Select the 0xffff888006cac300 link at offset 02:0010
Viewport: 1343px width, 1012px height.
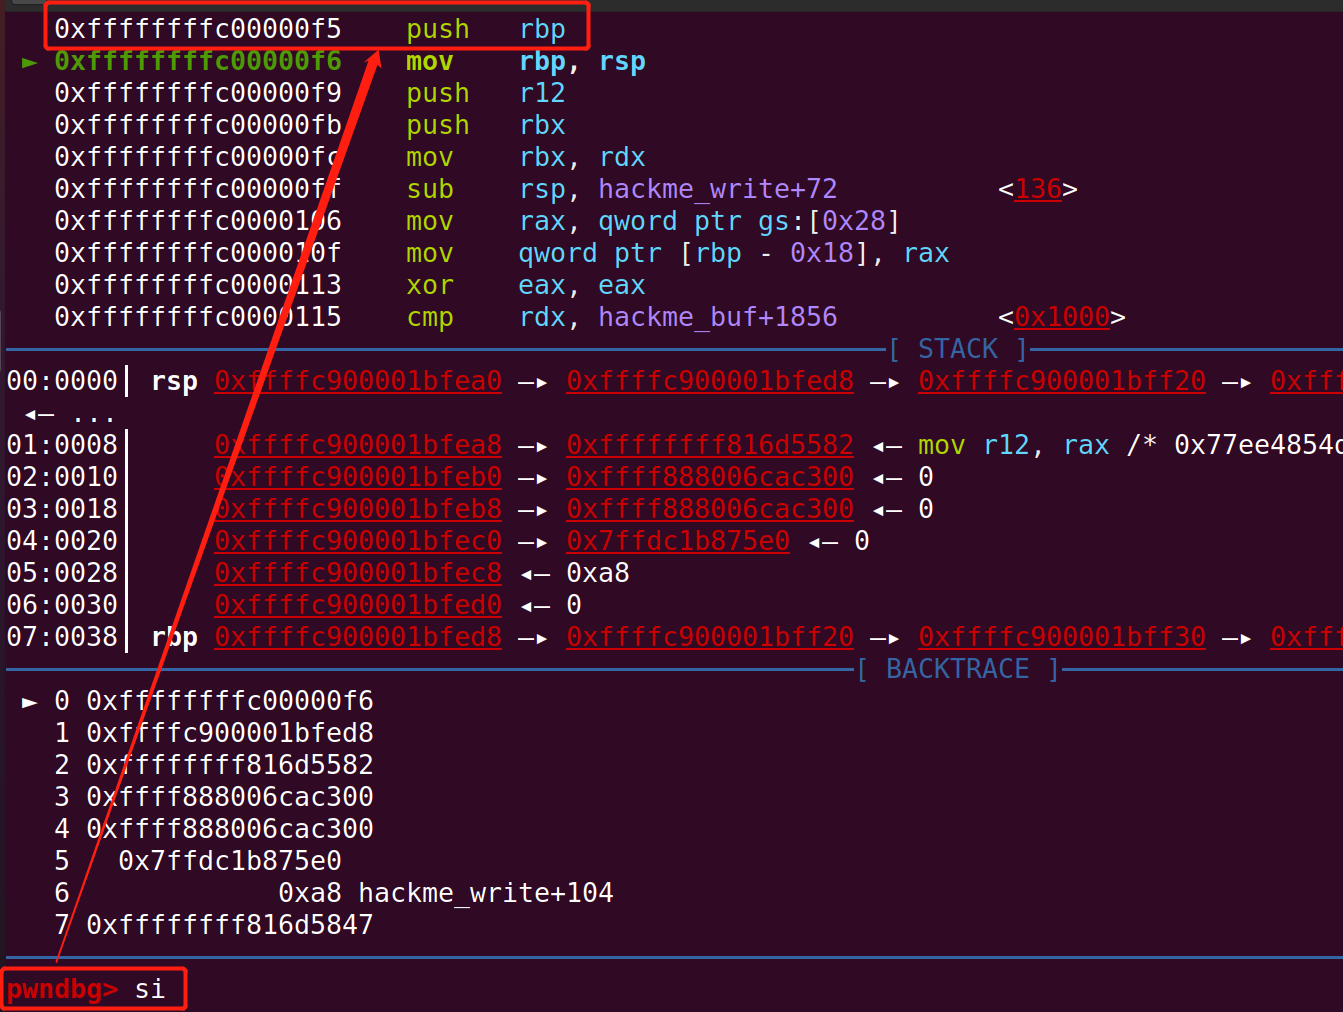coord(710,477)
